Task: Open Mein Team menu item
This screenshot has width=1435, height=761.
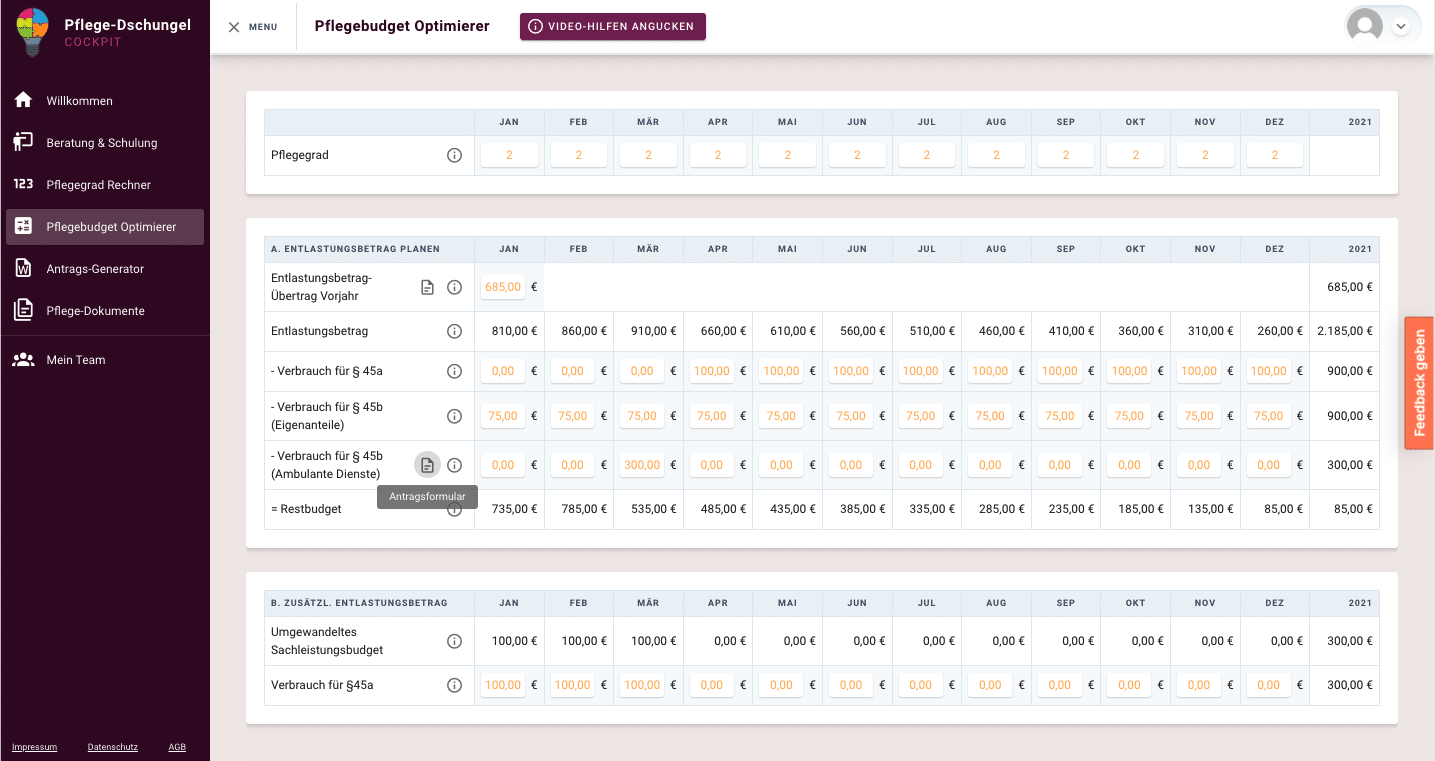Action: (x=105, y=359)
